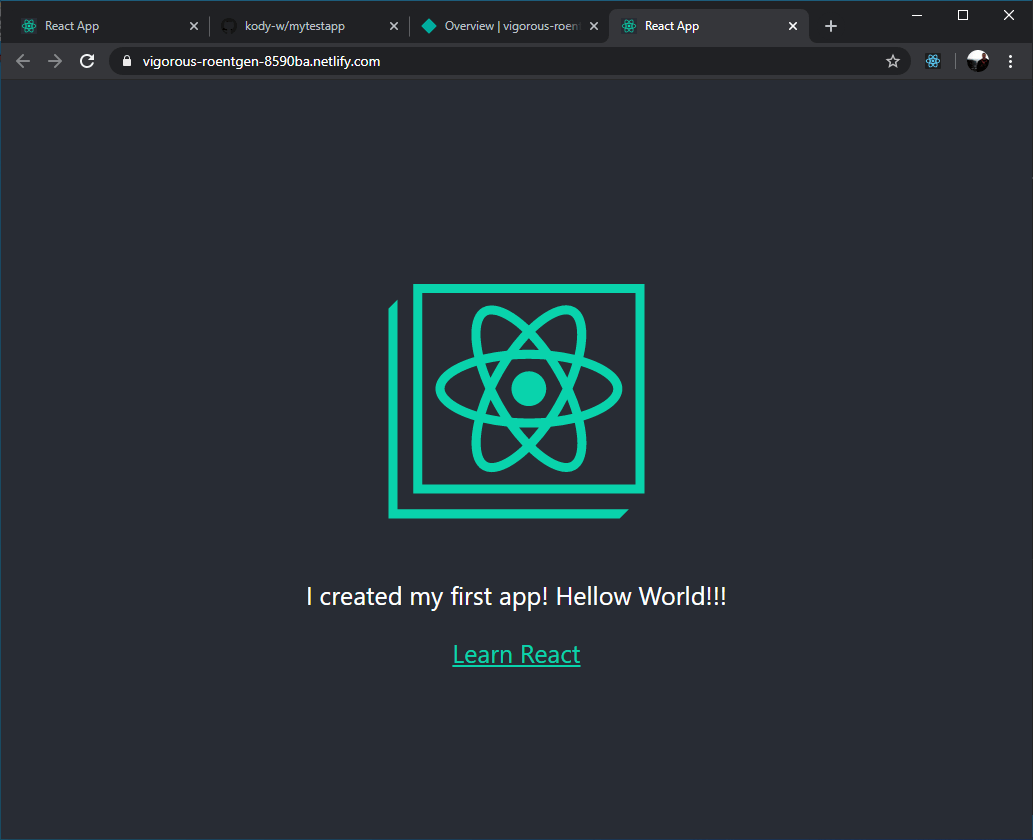View site security via the padlock icon
The height and width of the screenshot is (840, 1033).
[x=126, y=61]
